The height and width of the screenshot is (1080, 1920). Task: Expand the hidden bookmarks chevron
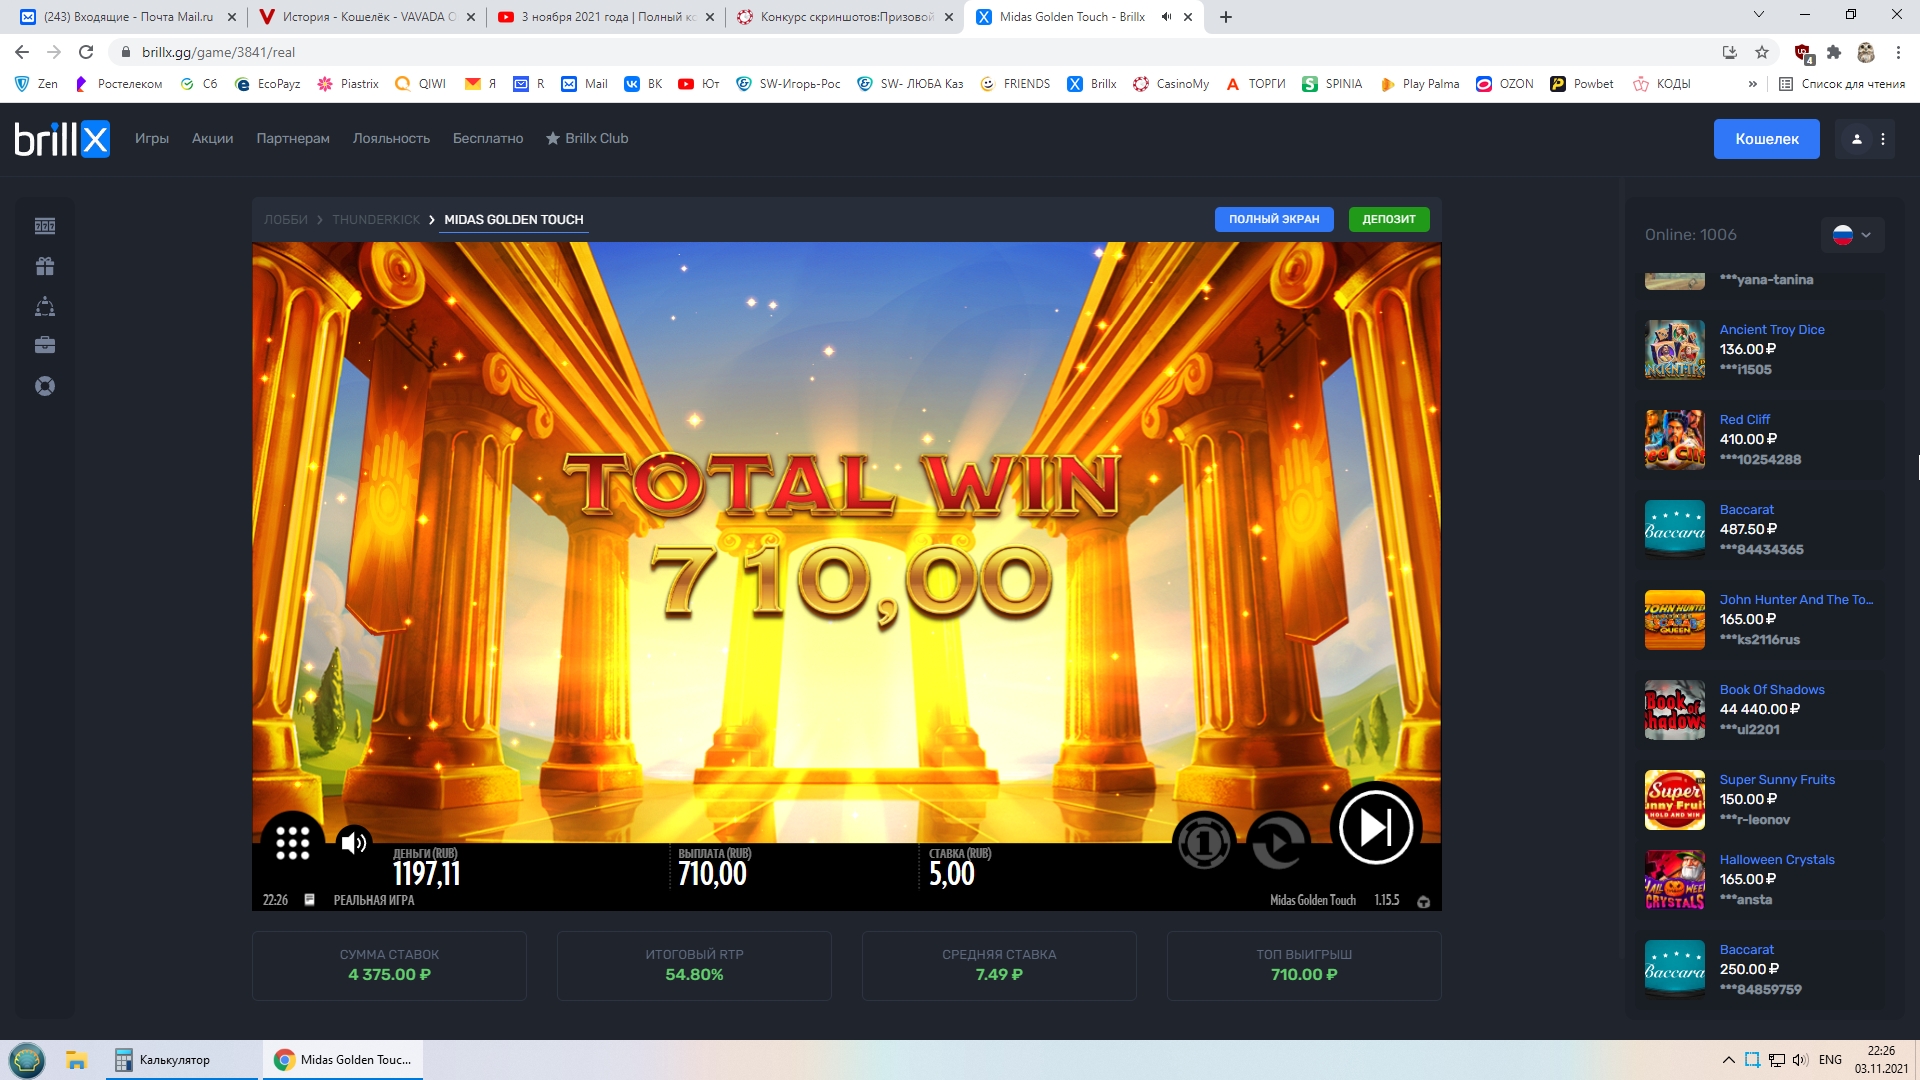(1752, 84)
